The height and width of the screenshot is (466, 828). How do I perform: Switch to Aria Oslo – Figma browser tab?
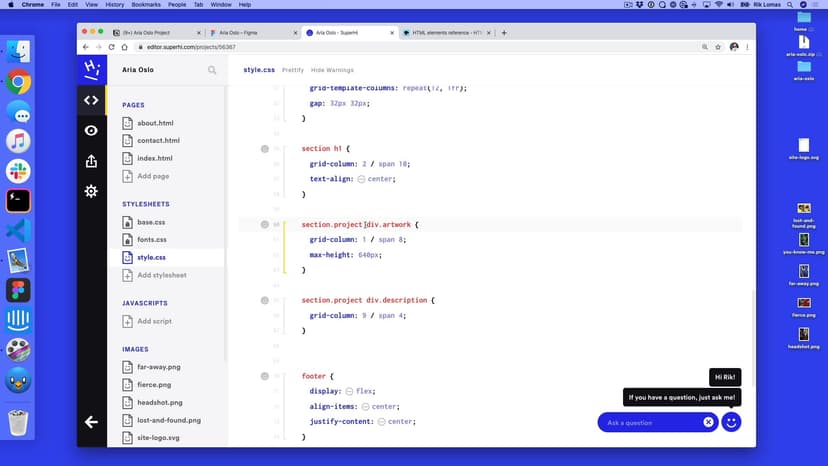click(248, 33)
